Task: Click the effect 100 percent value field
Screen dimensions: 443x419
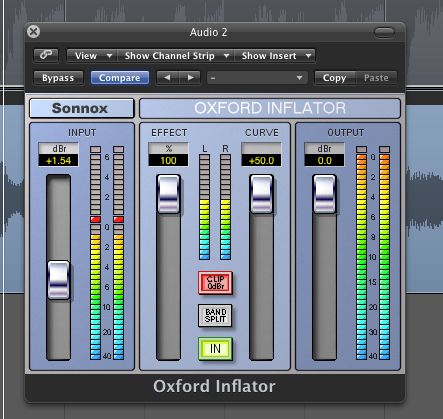Action: pyautogui.click(x=168, y=161)
